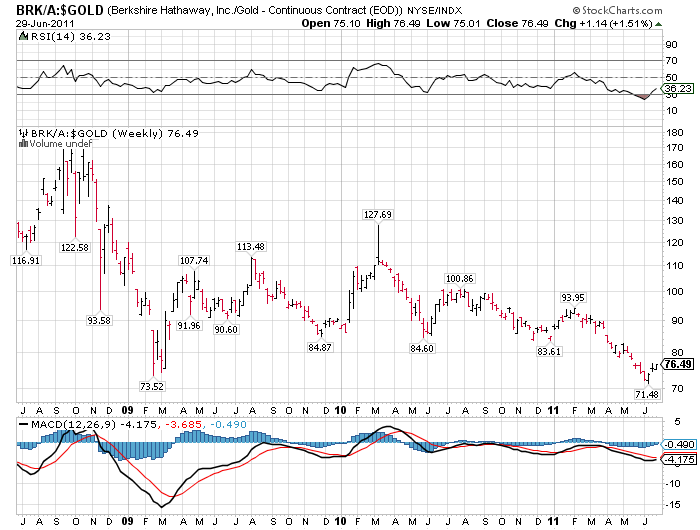
Task: Click the 127.69 peak price label
Action: click(378, 214)
